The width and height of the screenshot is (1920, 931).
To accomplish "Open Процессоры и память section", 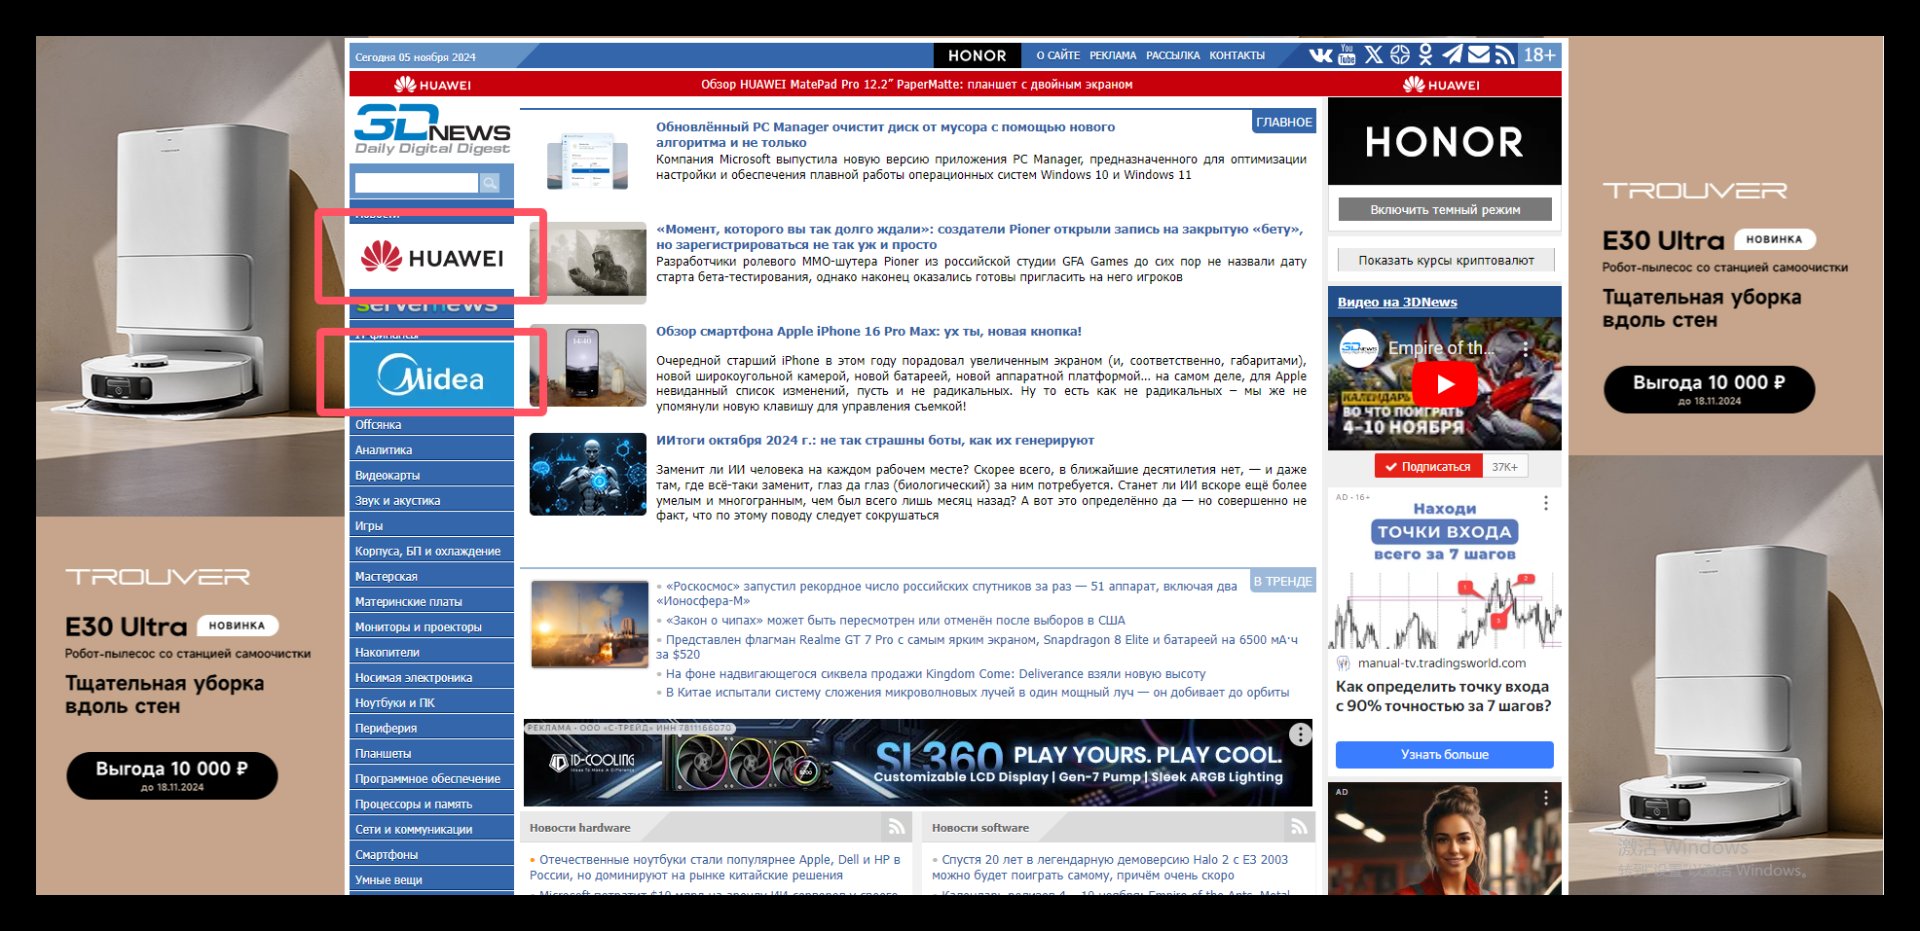I will pyautogui.click(x=432, y=804).
